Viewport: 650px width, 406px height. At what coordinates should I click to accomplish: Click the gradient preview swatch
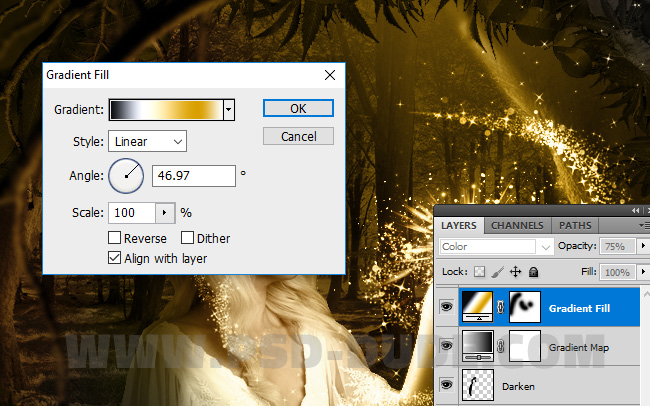pyautogui.click(x=165, y=109)
